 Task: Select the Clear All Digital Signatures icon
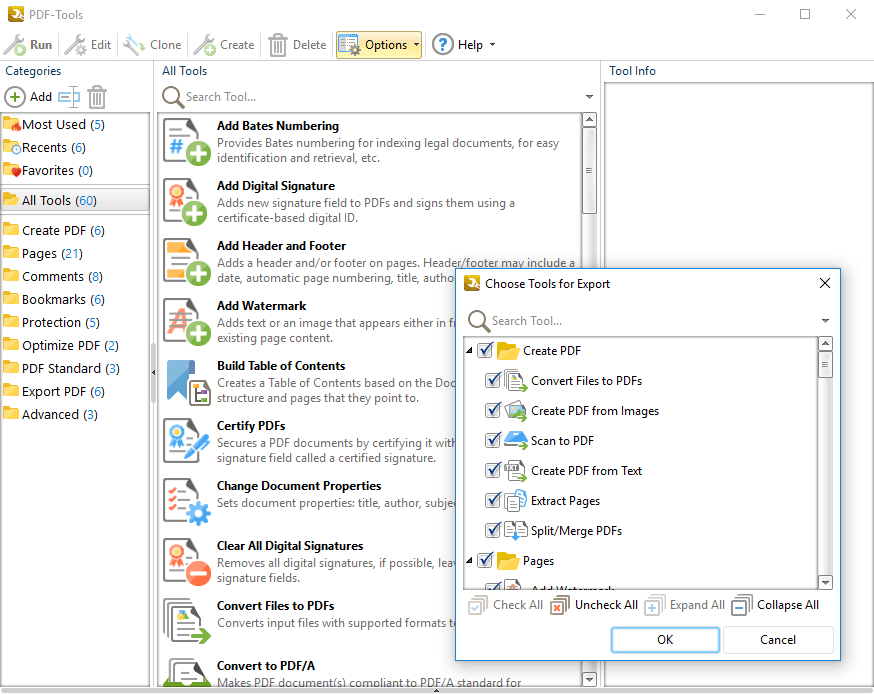[x=187, y=562]
